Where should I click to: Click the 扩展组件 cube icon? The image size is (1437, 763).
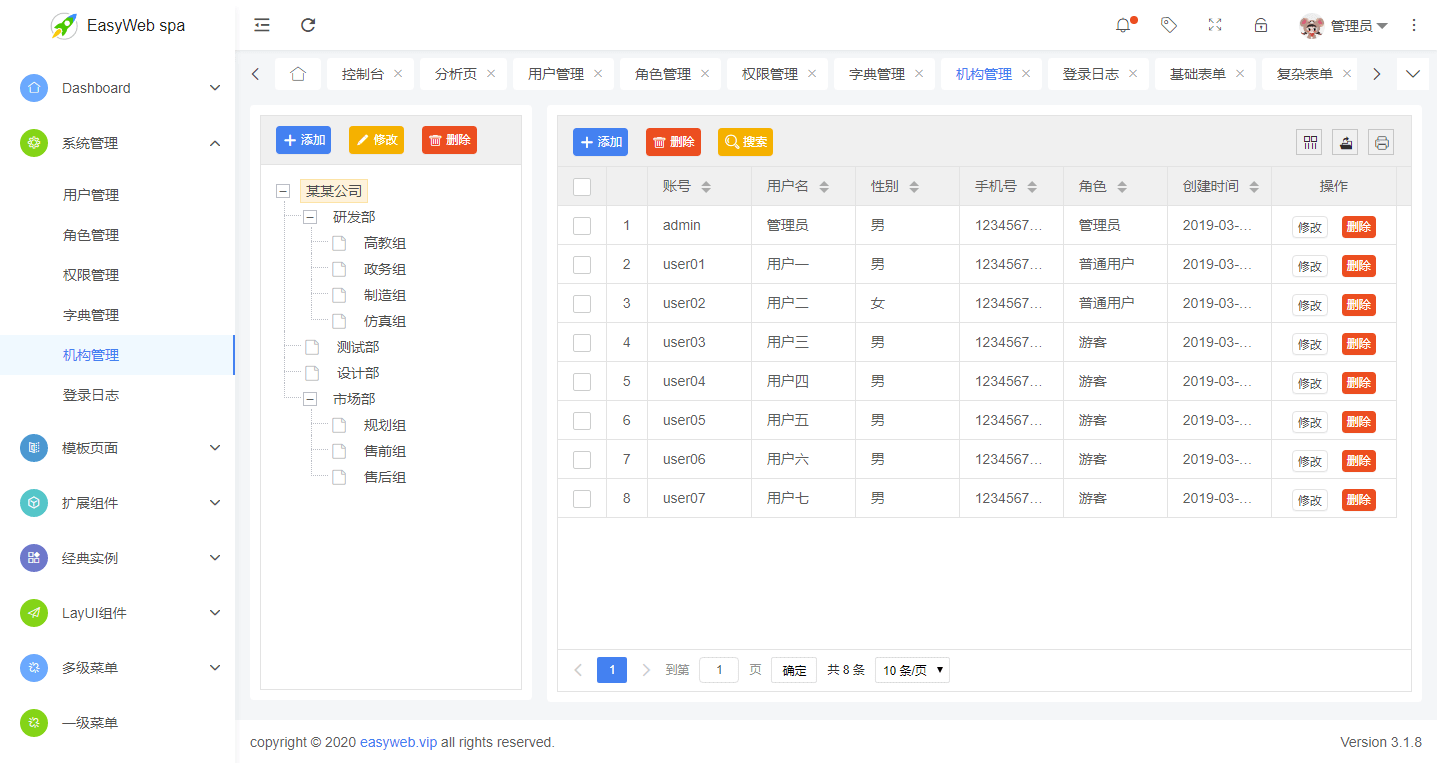34,503
